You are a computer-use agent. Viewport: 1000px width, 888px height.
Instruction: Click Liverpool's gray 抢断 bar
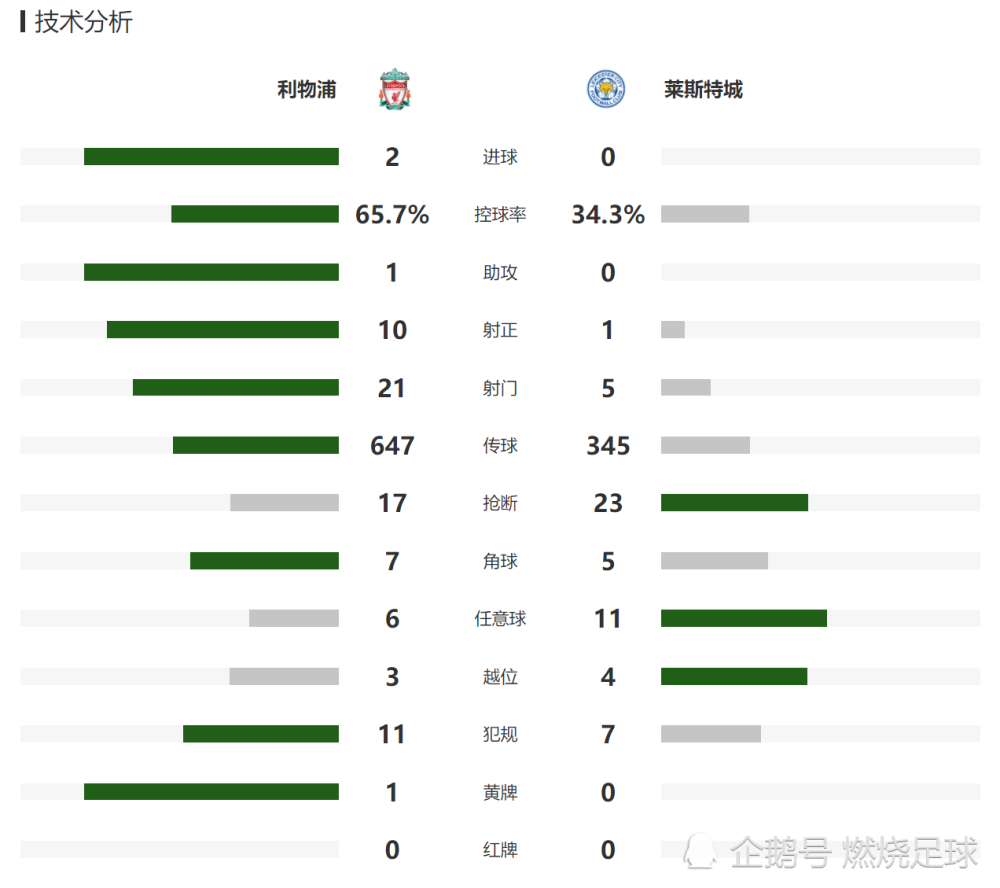(284, 503)
